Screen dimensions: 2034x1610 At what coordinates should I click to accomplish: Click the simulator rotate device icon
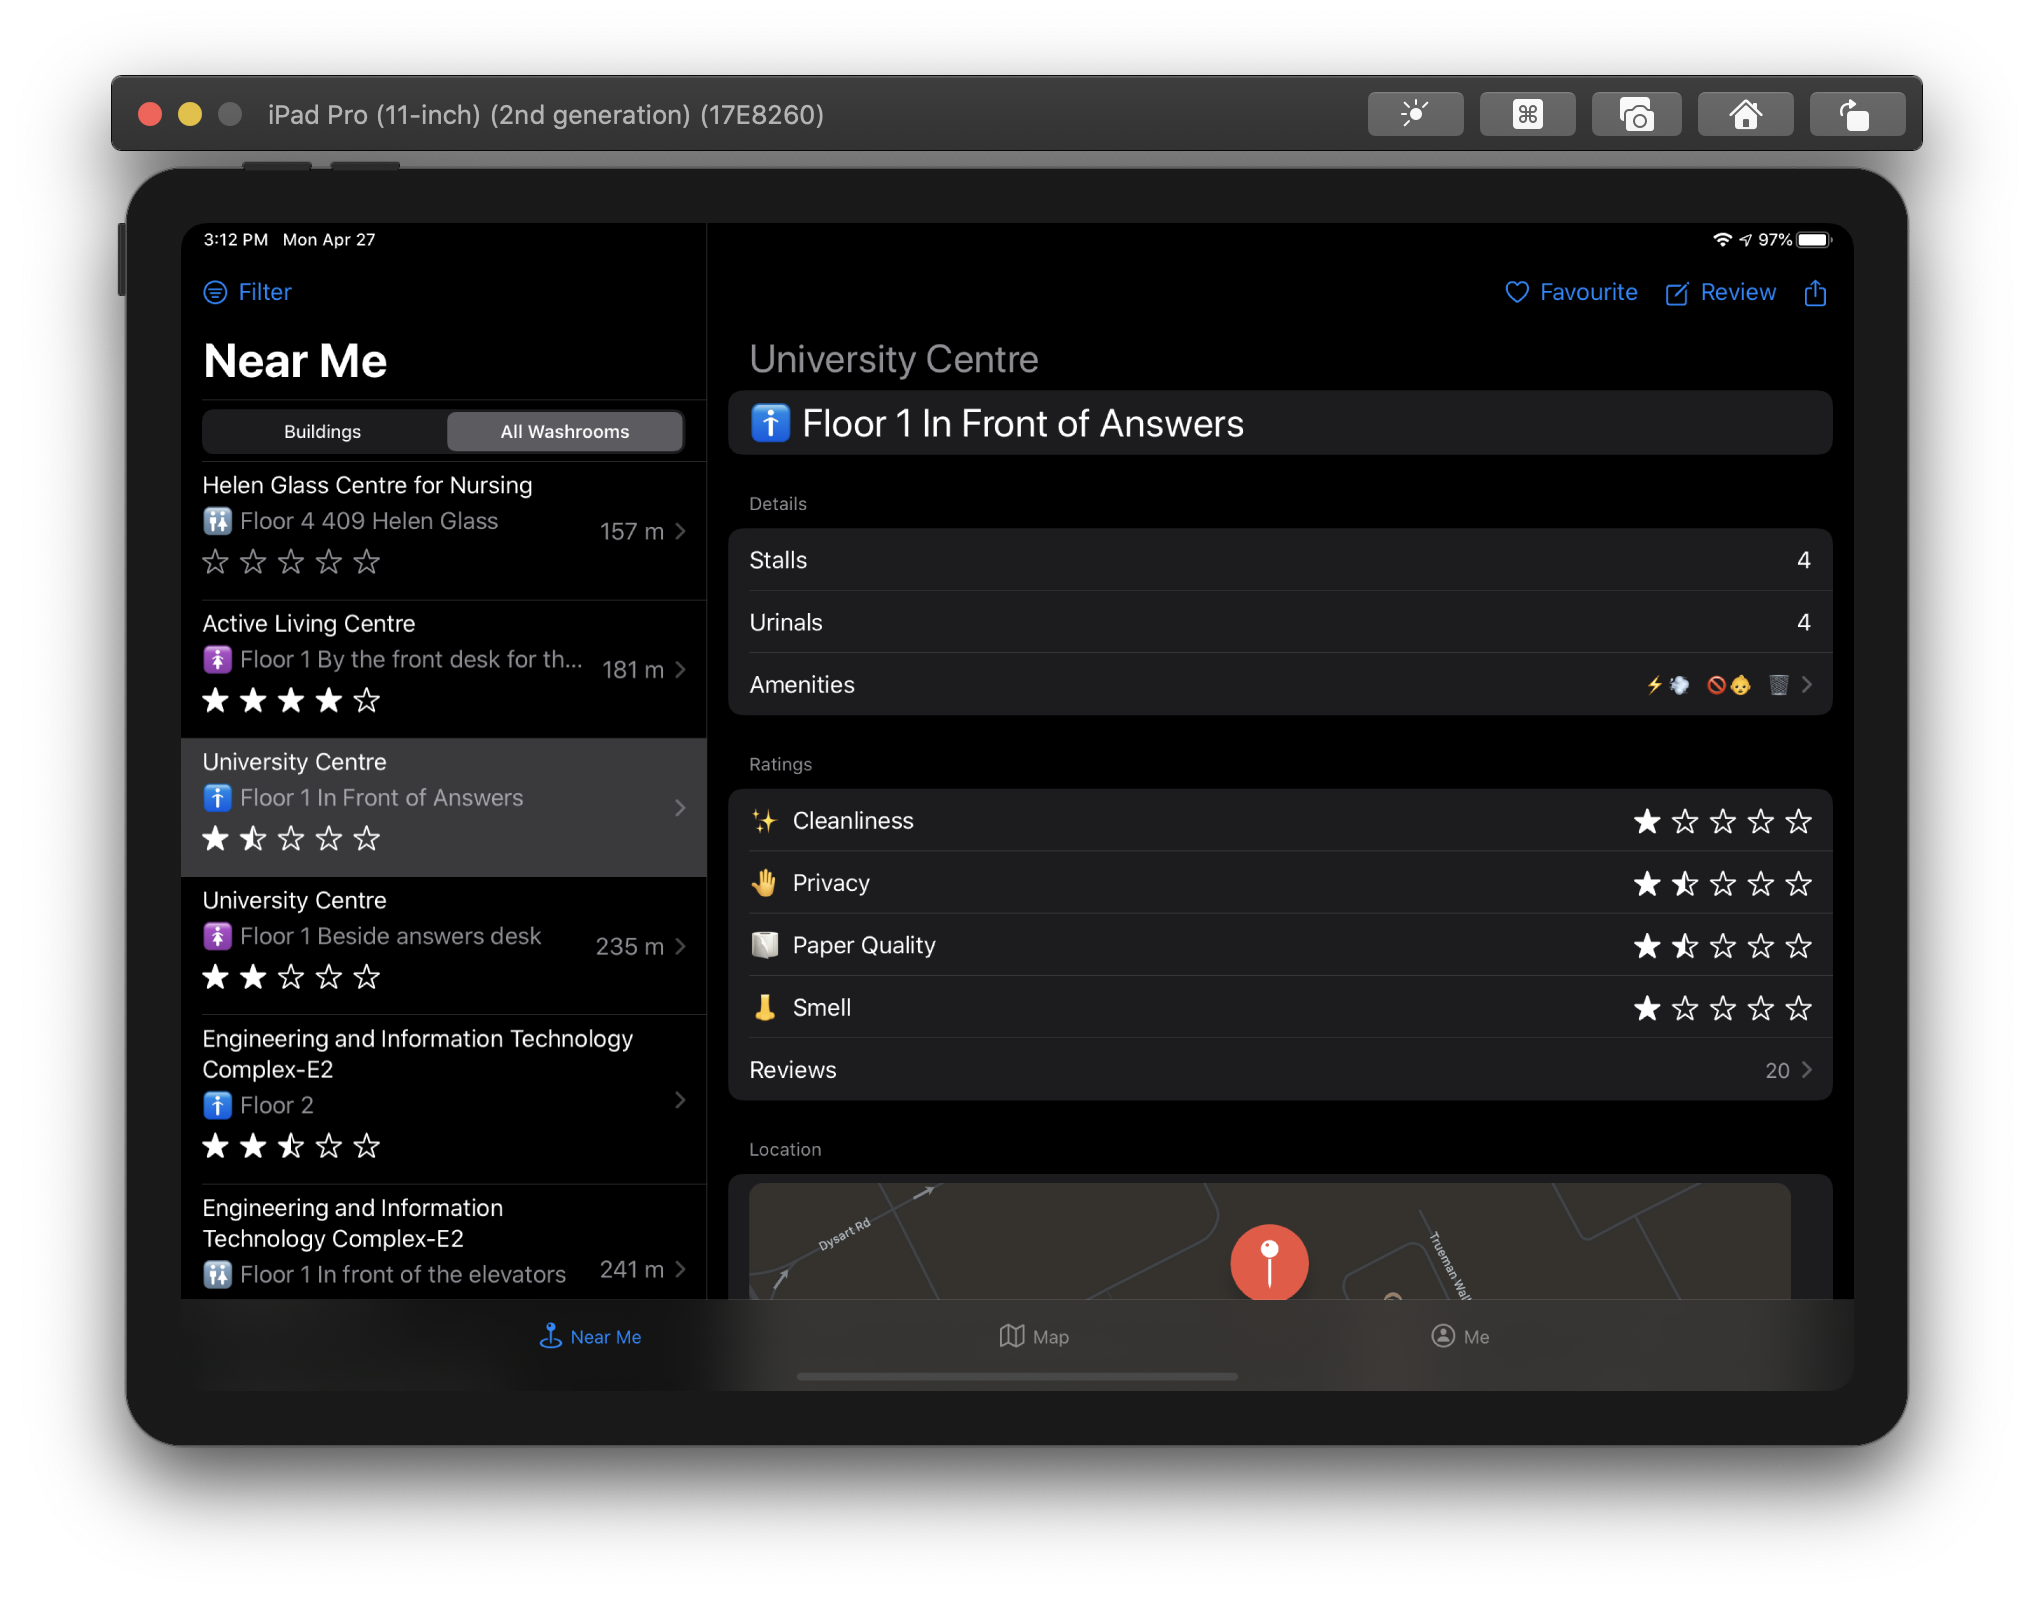[x=1855, y=114]
